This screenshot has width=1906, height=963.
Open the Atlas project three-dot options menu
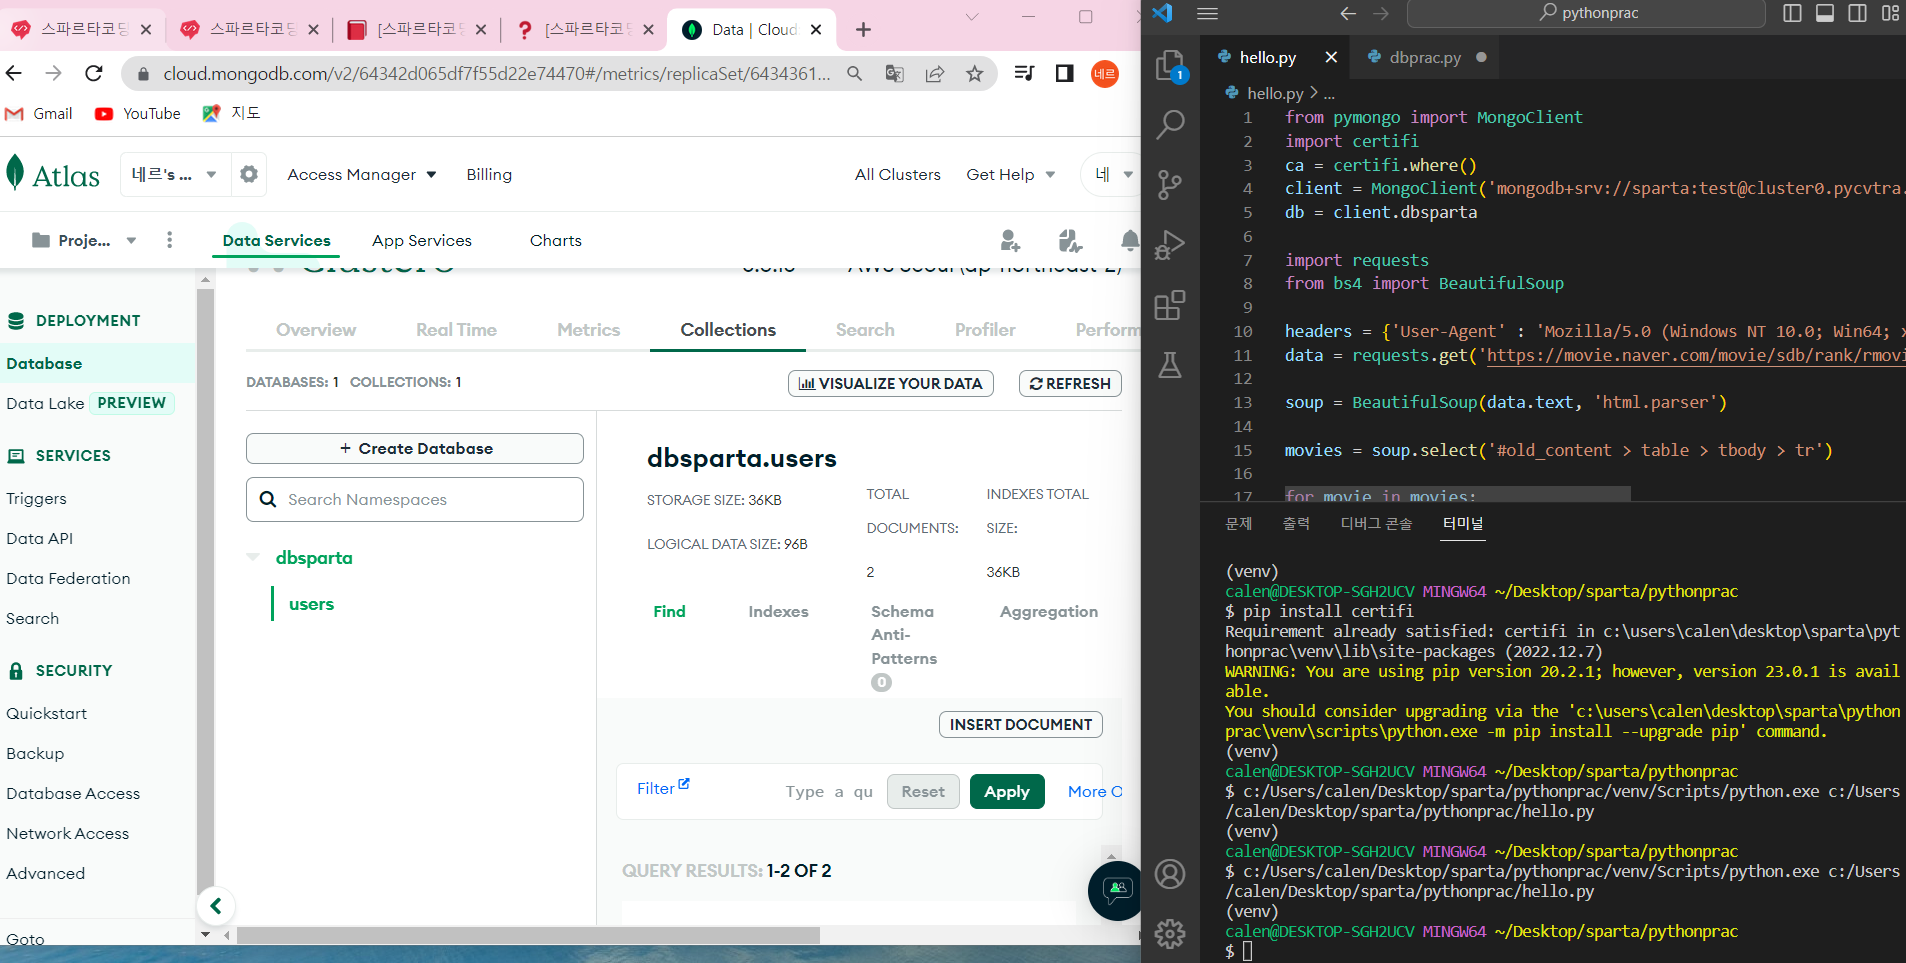[x=169, y=240]
